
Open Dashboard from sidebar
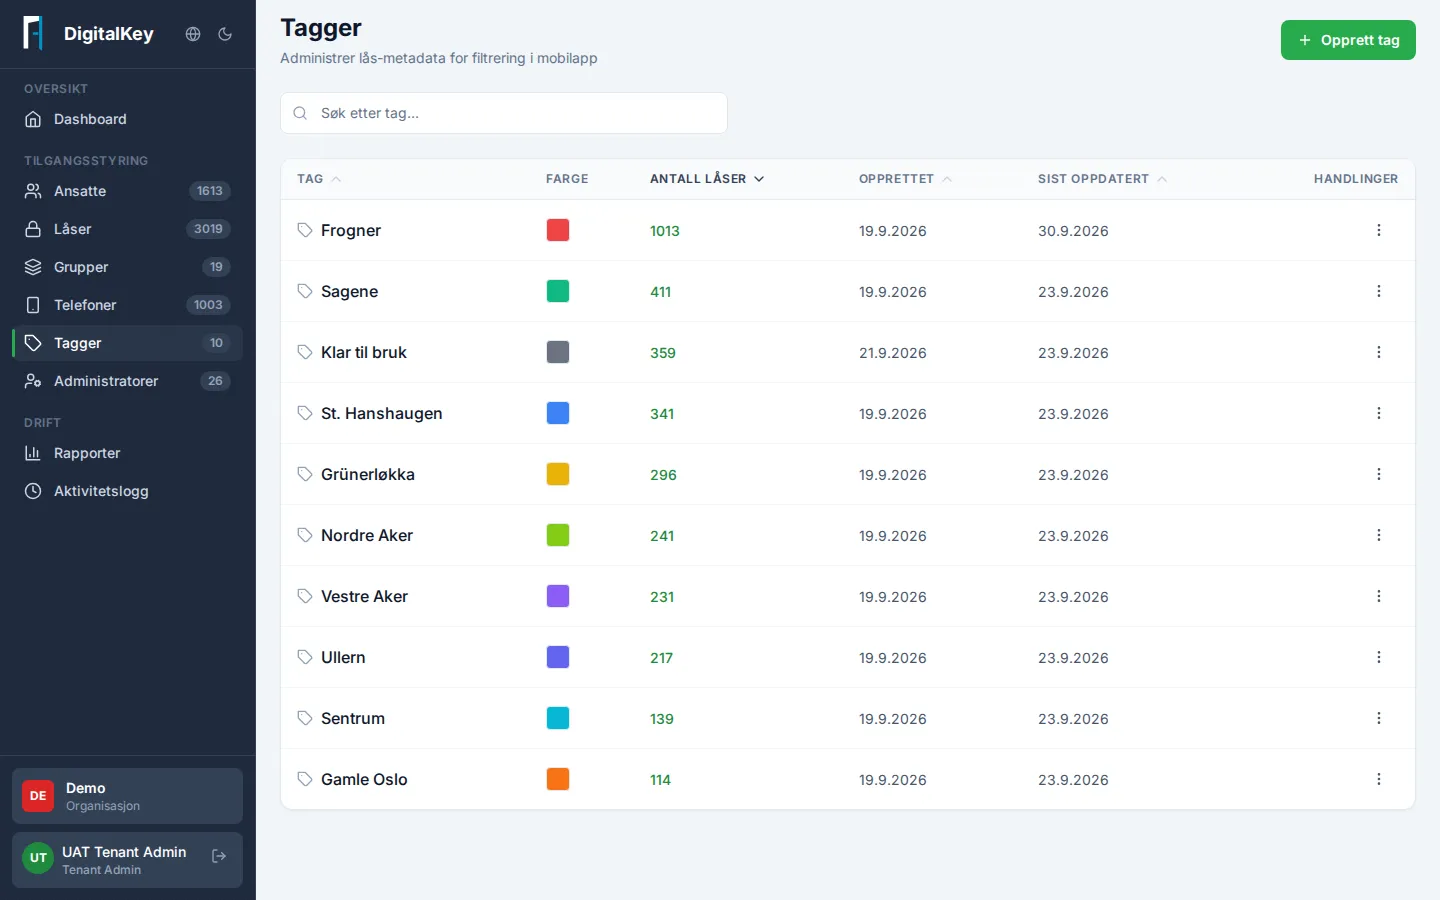[127, 119]
